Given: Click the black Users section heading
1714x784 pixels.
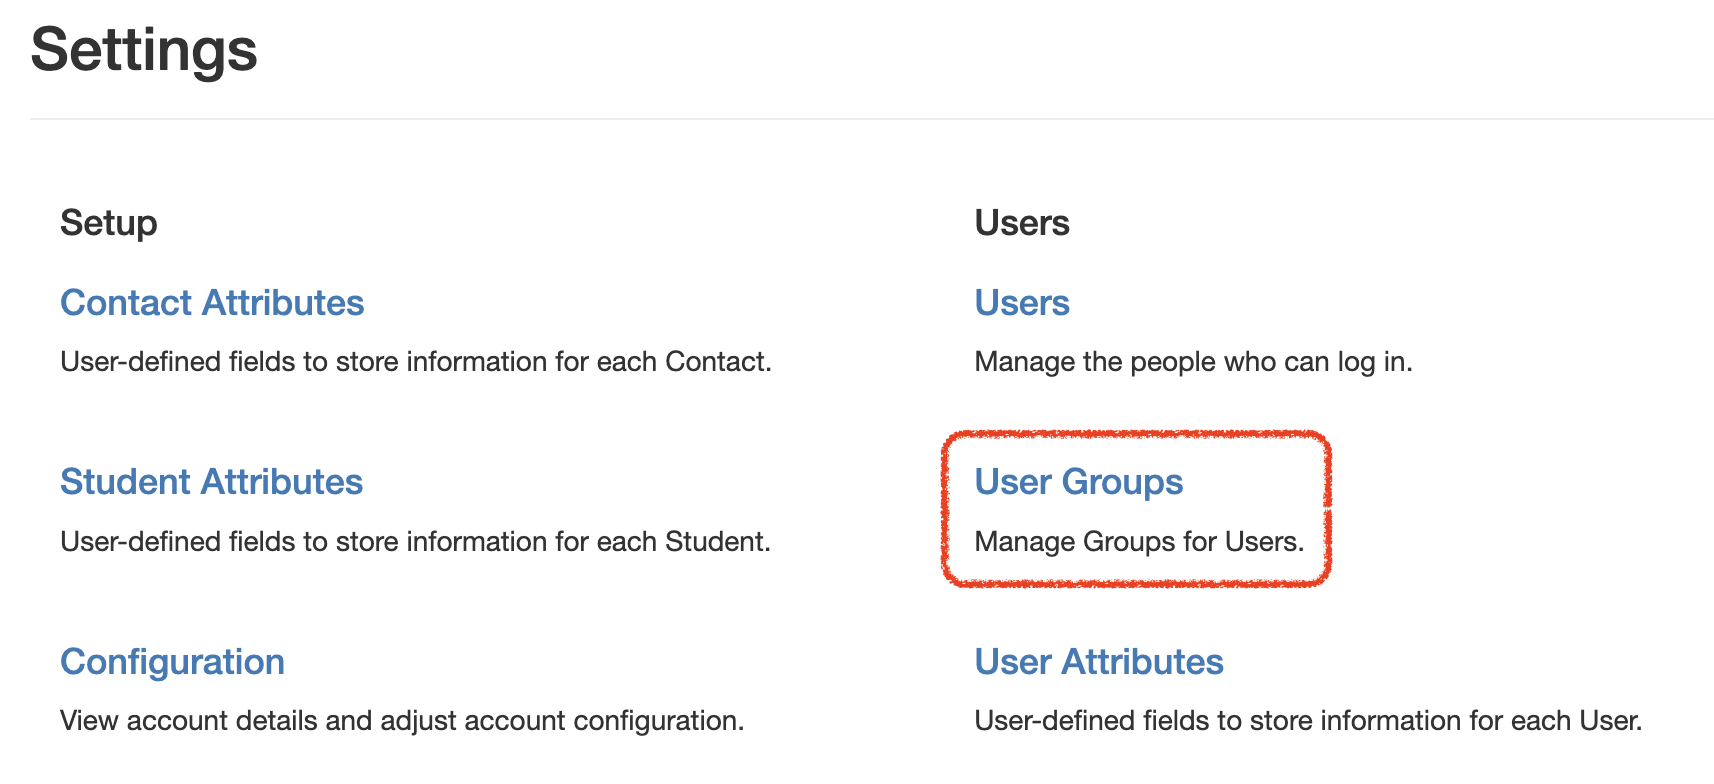Looking at the screenshot, I should [x=1022, y=223].
